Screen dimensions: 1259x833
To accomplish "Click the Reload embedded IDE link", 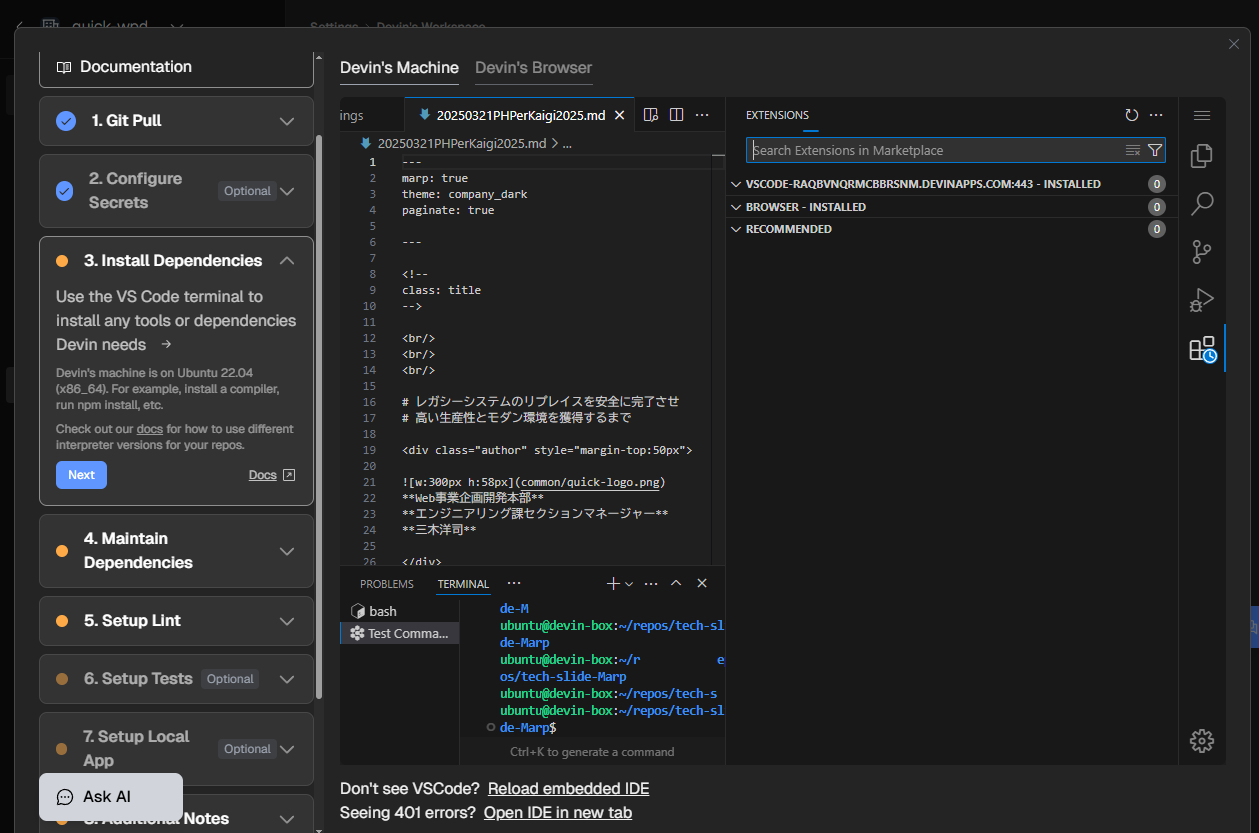I will [568, 789].
